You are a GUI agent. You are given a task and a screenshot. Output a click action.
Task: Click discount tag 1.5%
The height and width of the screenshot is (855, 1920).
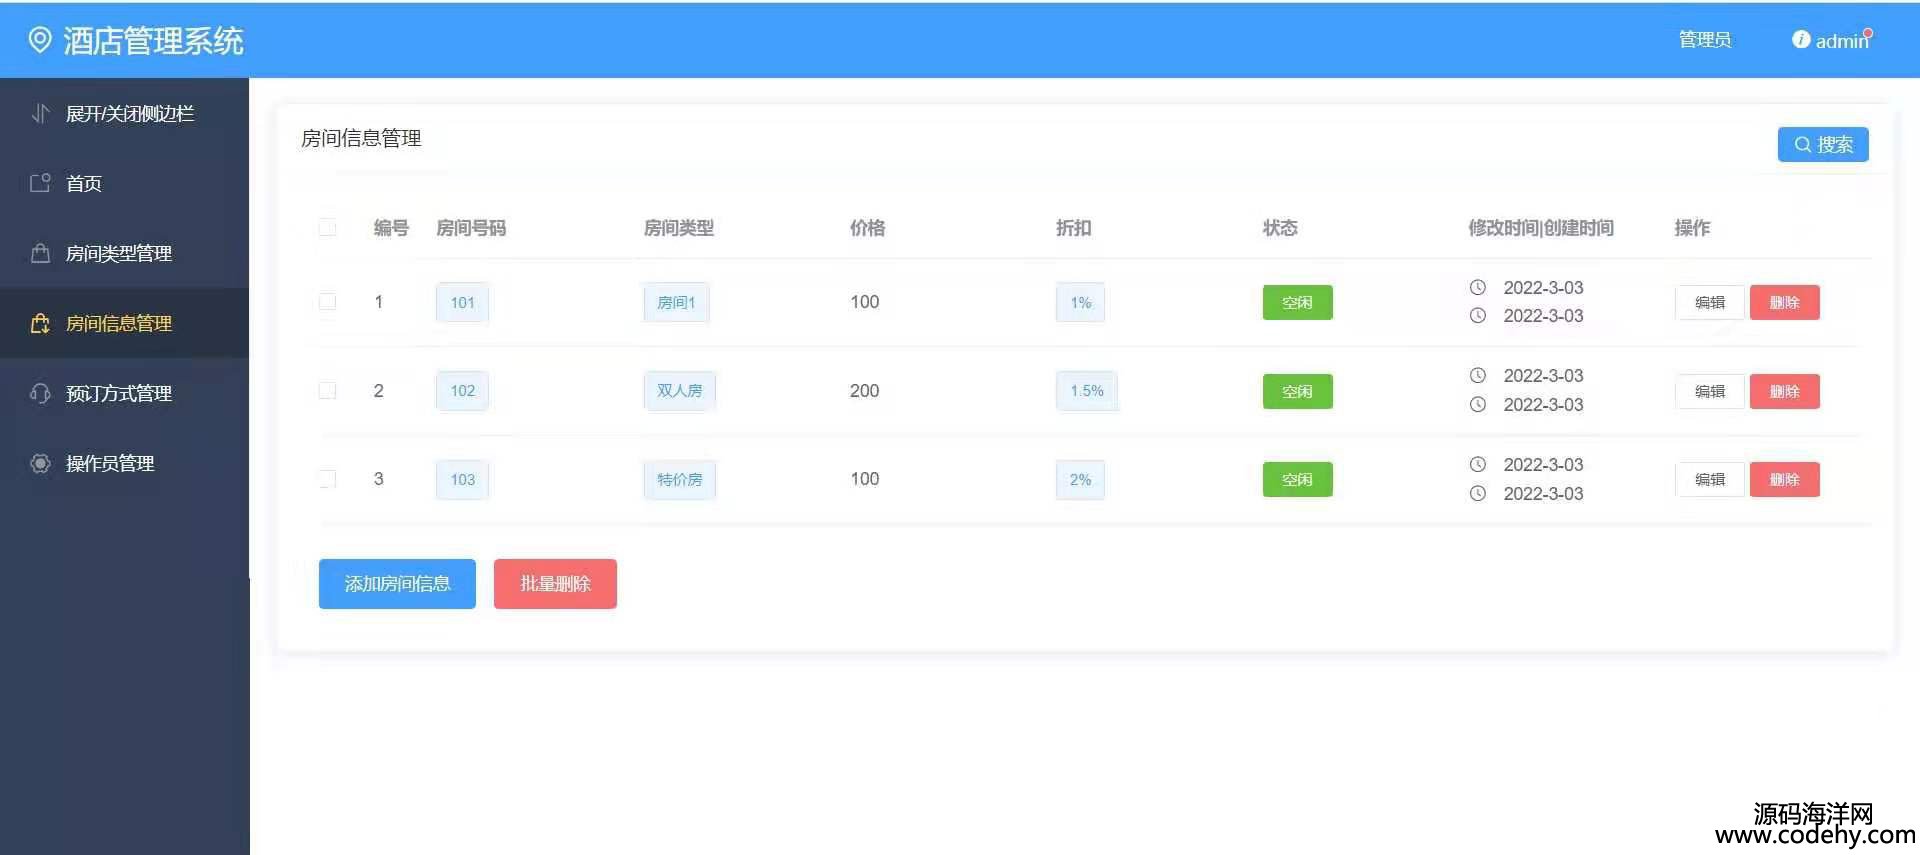(1087, 391)
